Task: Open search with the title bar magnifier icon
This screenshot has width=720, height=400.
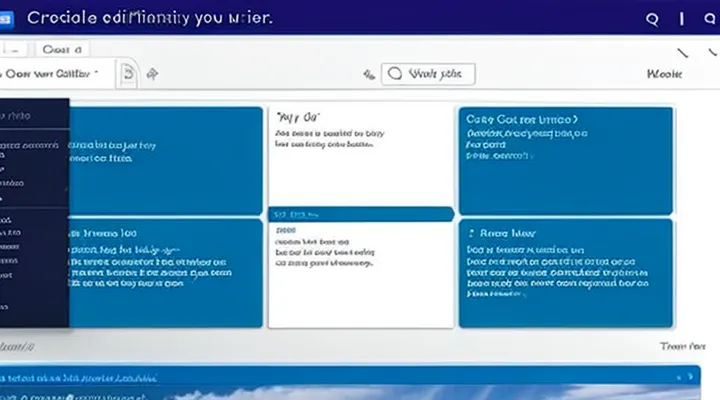Action: pos(653,19)
